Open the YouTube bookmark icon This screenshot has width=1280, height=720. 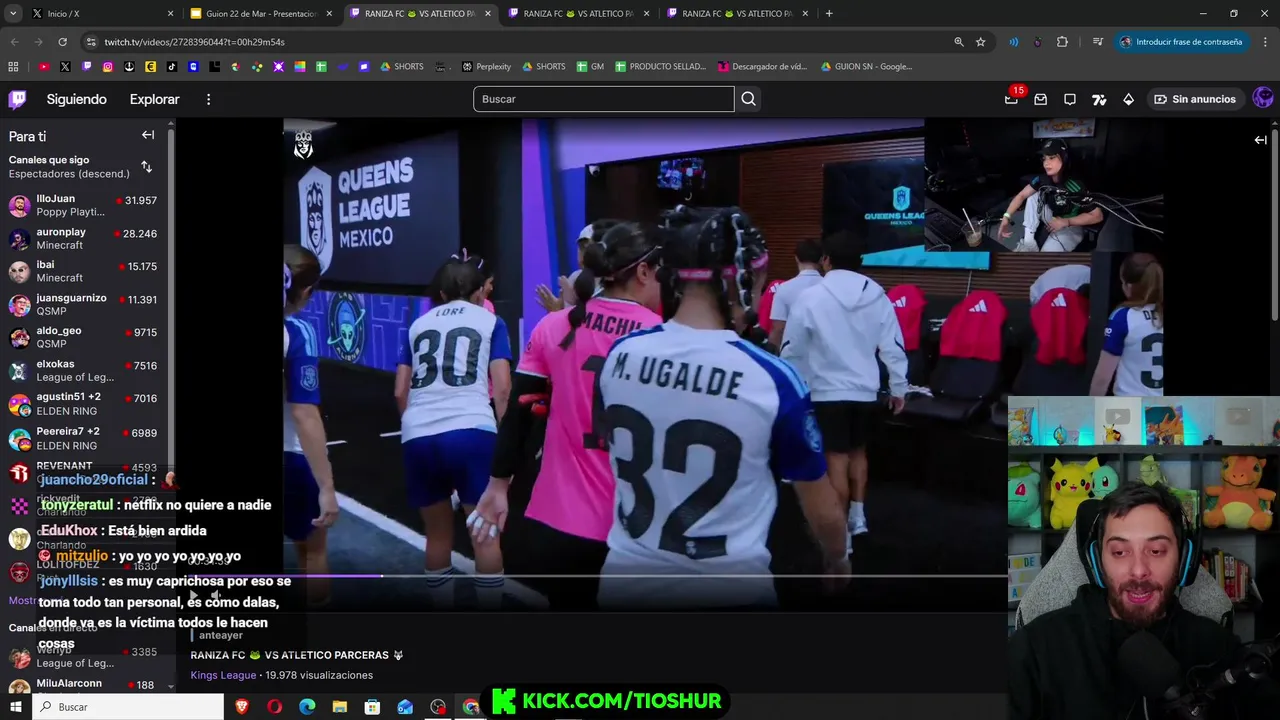pos(44,67)
